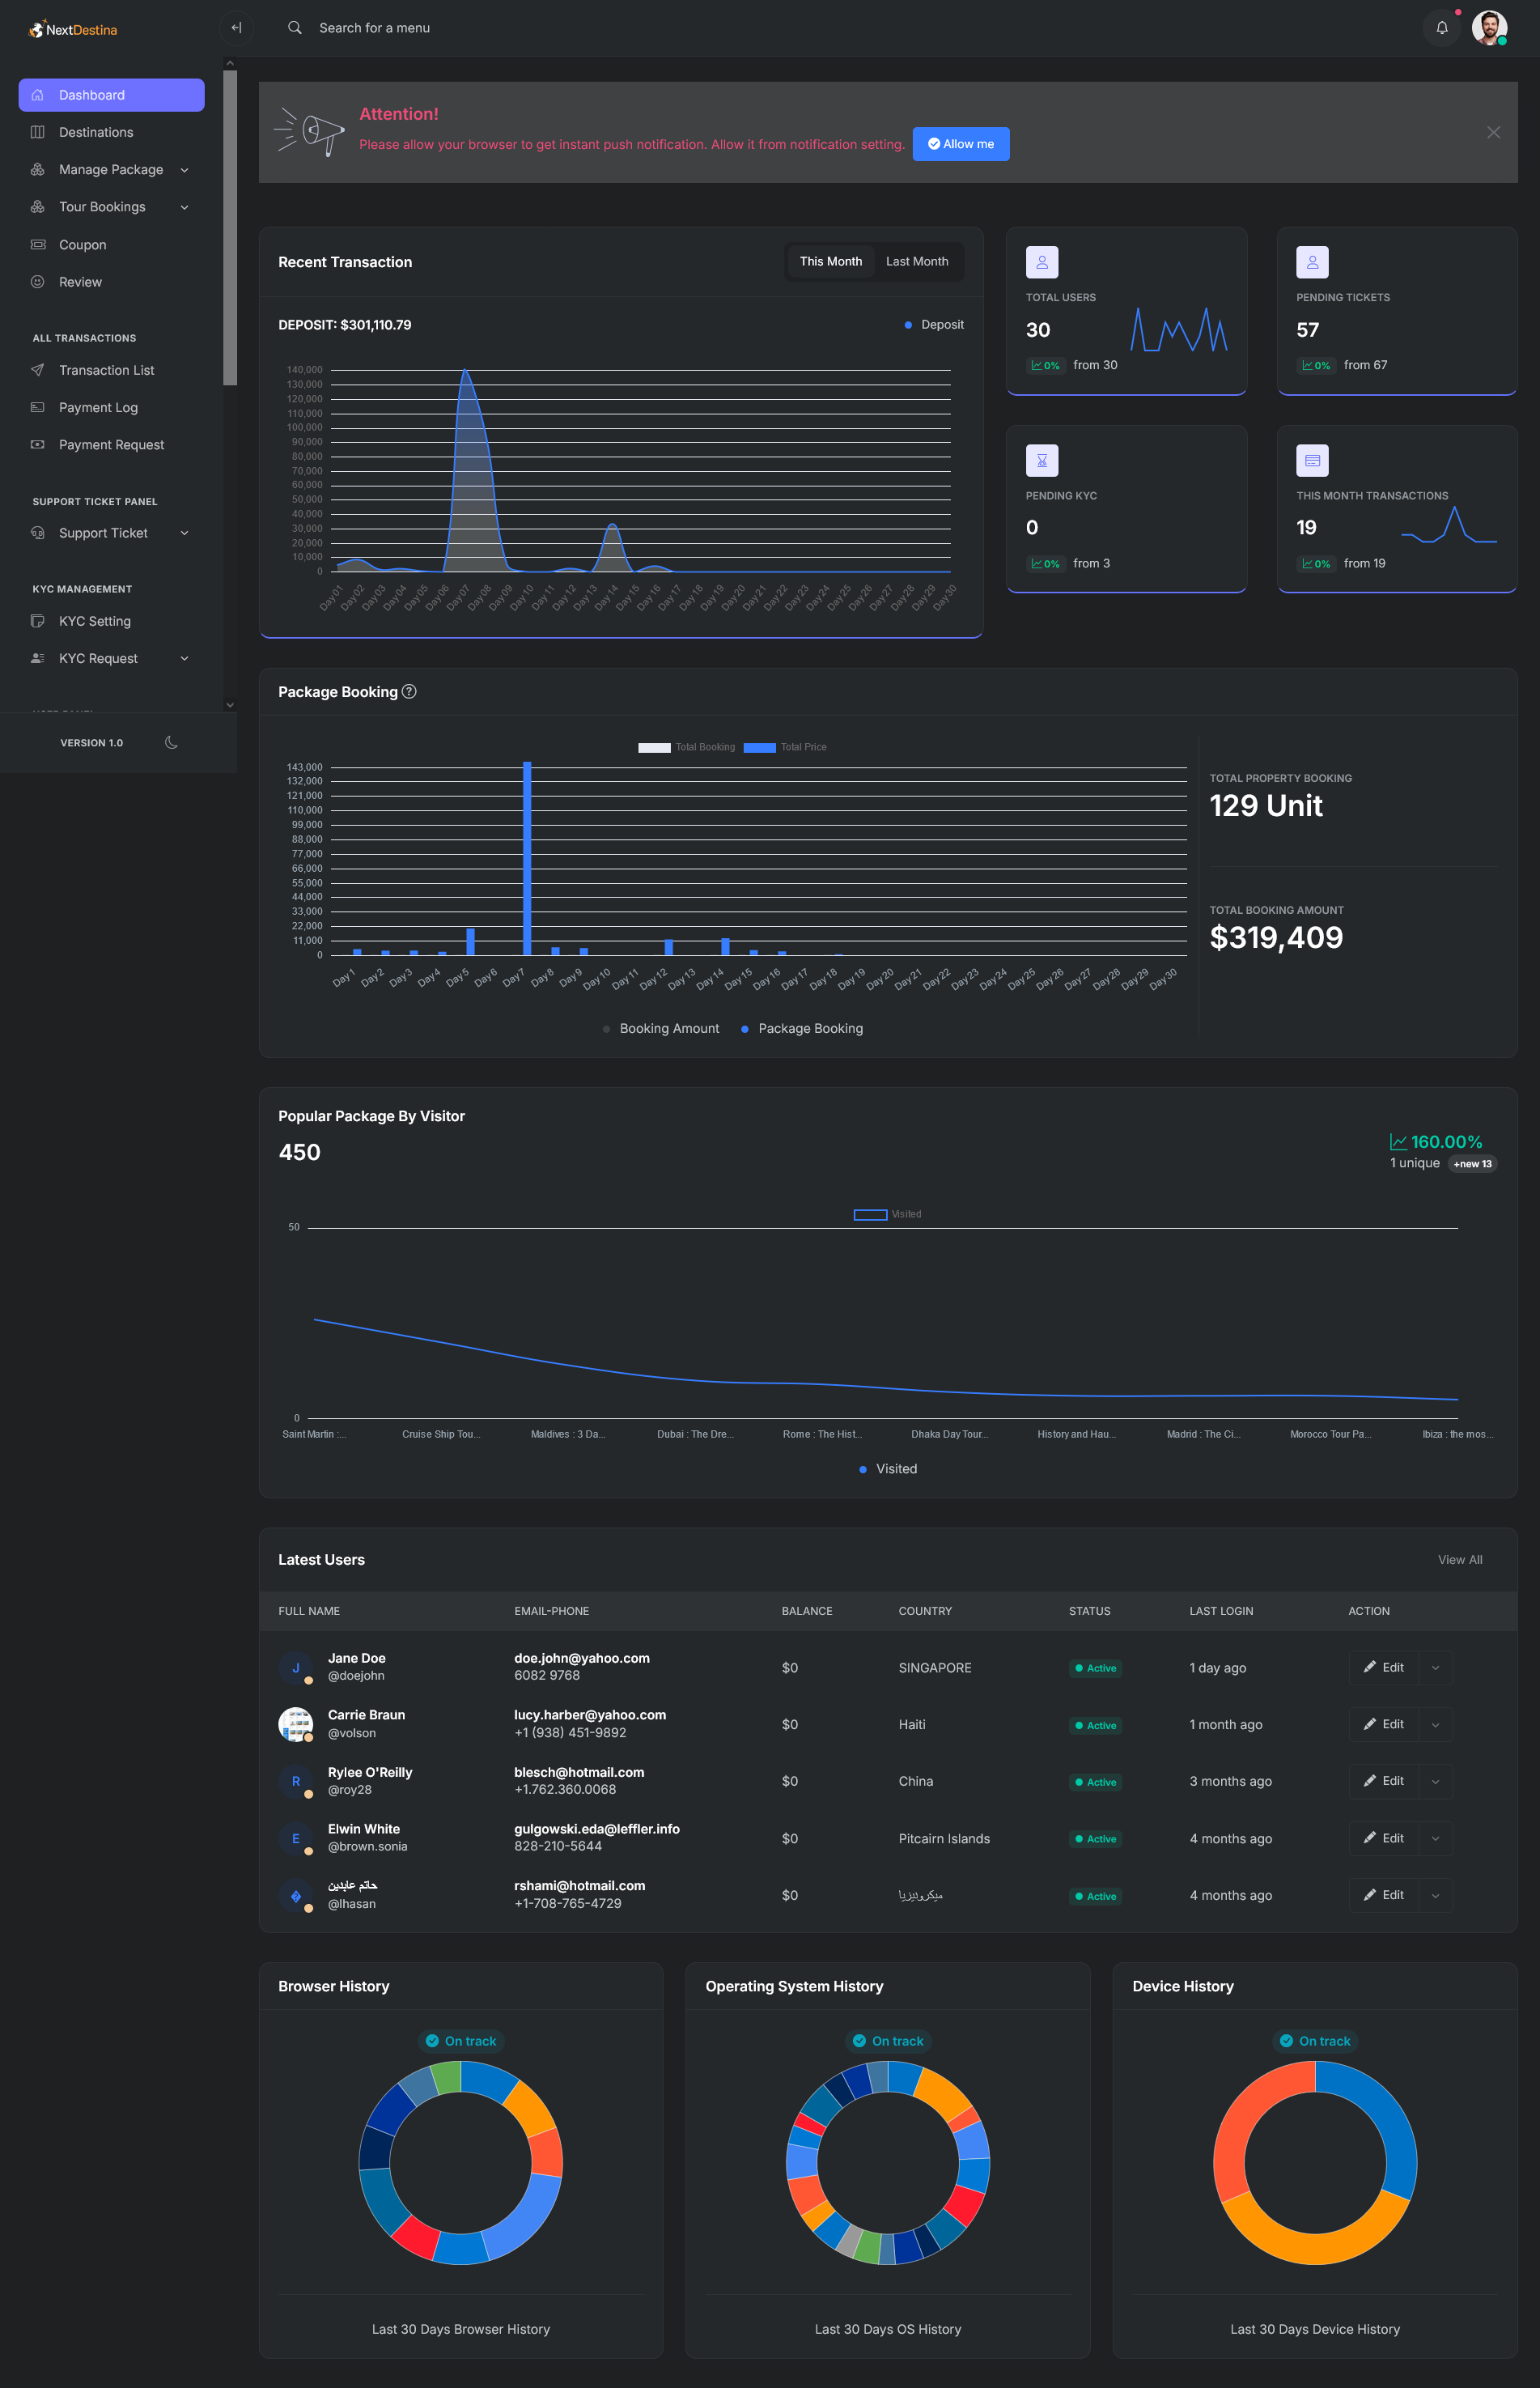Click the KYC Setting icon

(x=37, y=621)
